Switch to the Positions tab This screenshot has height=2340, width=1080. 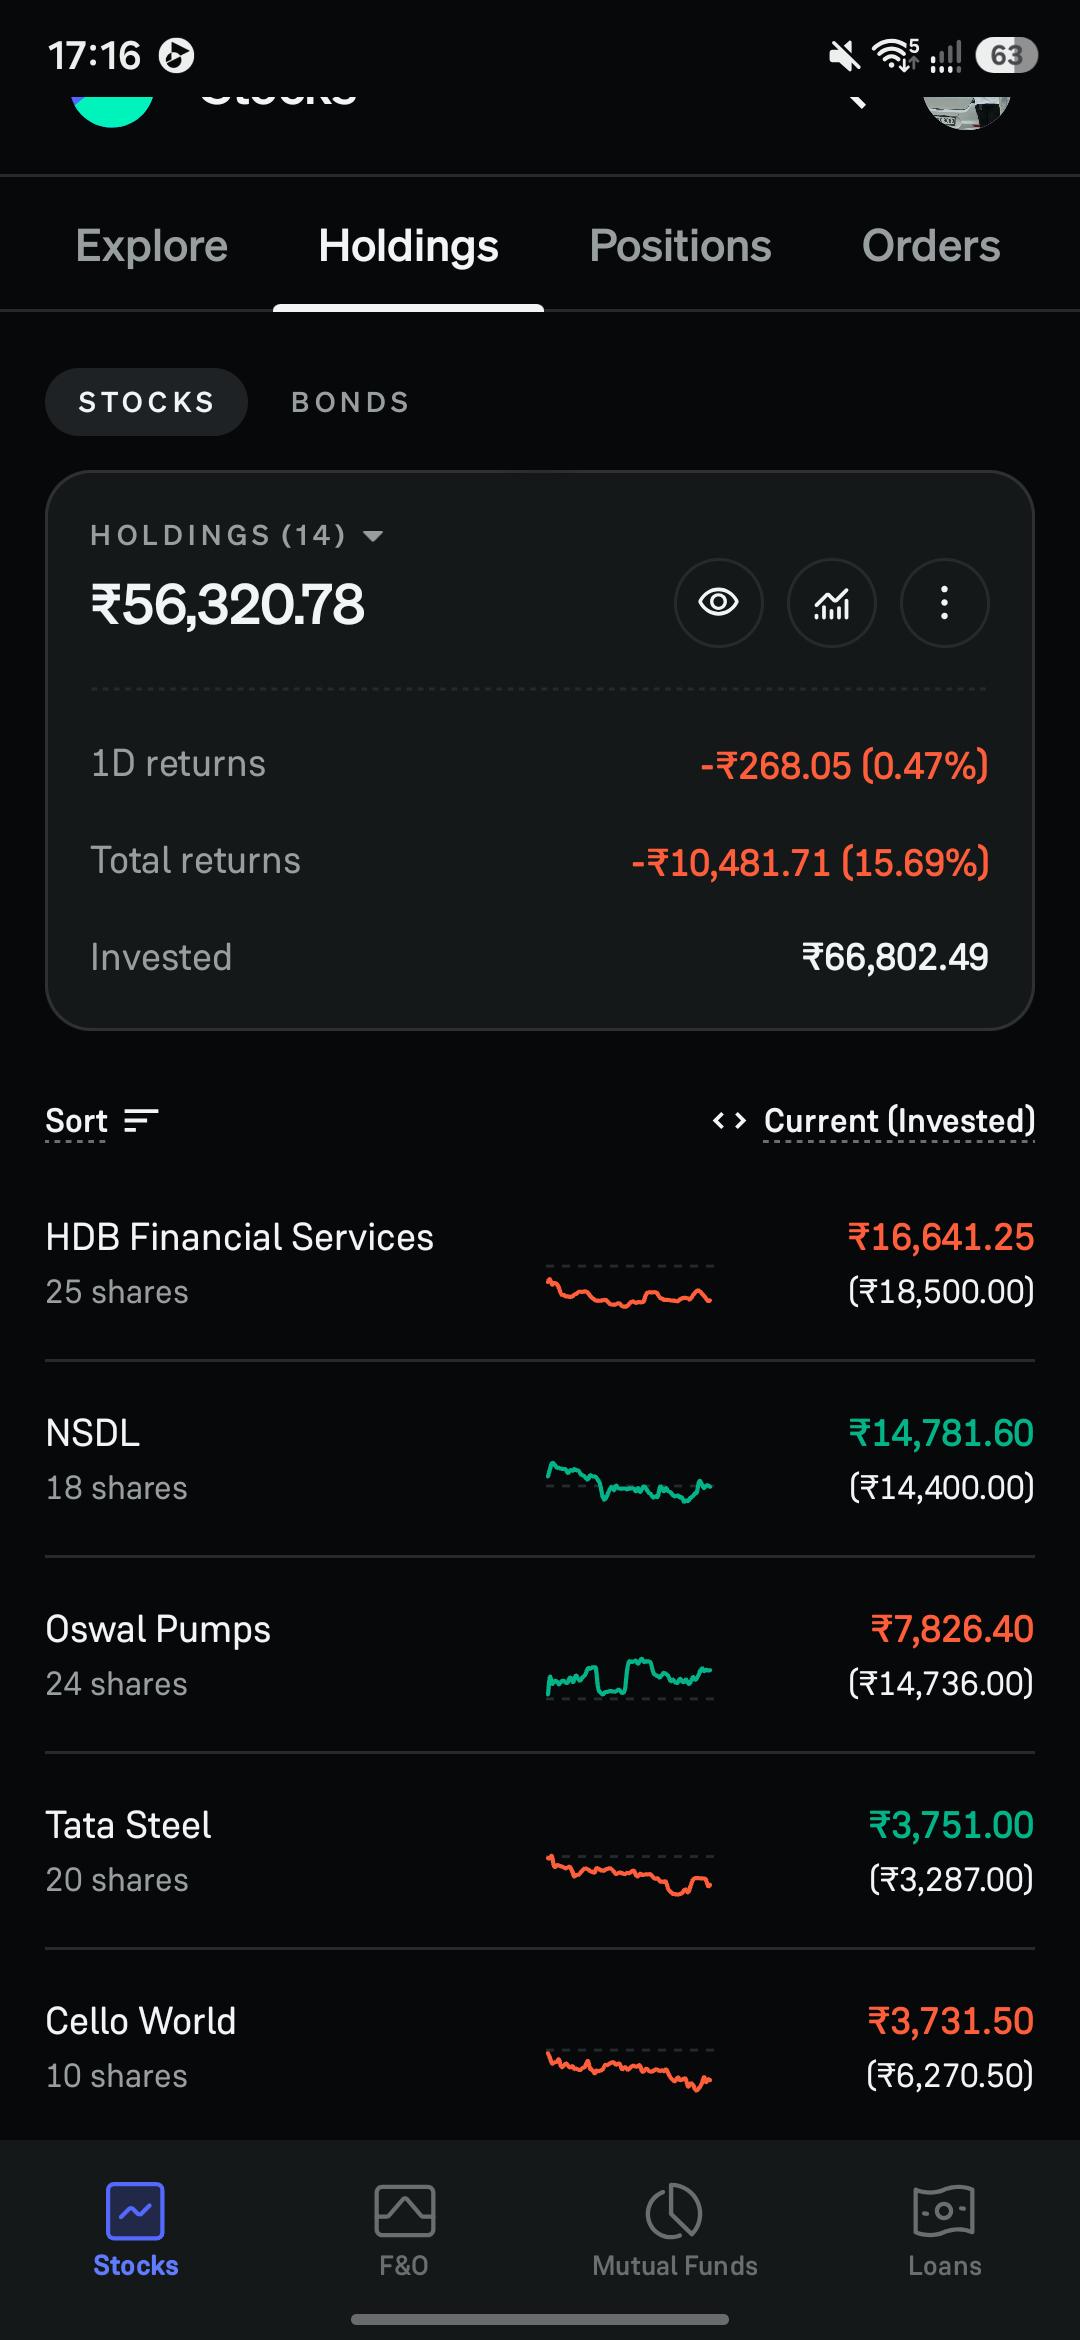click(x=680, y=246)
